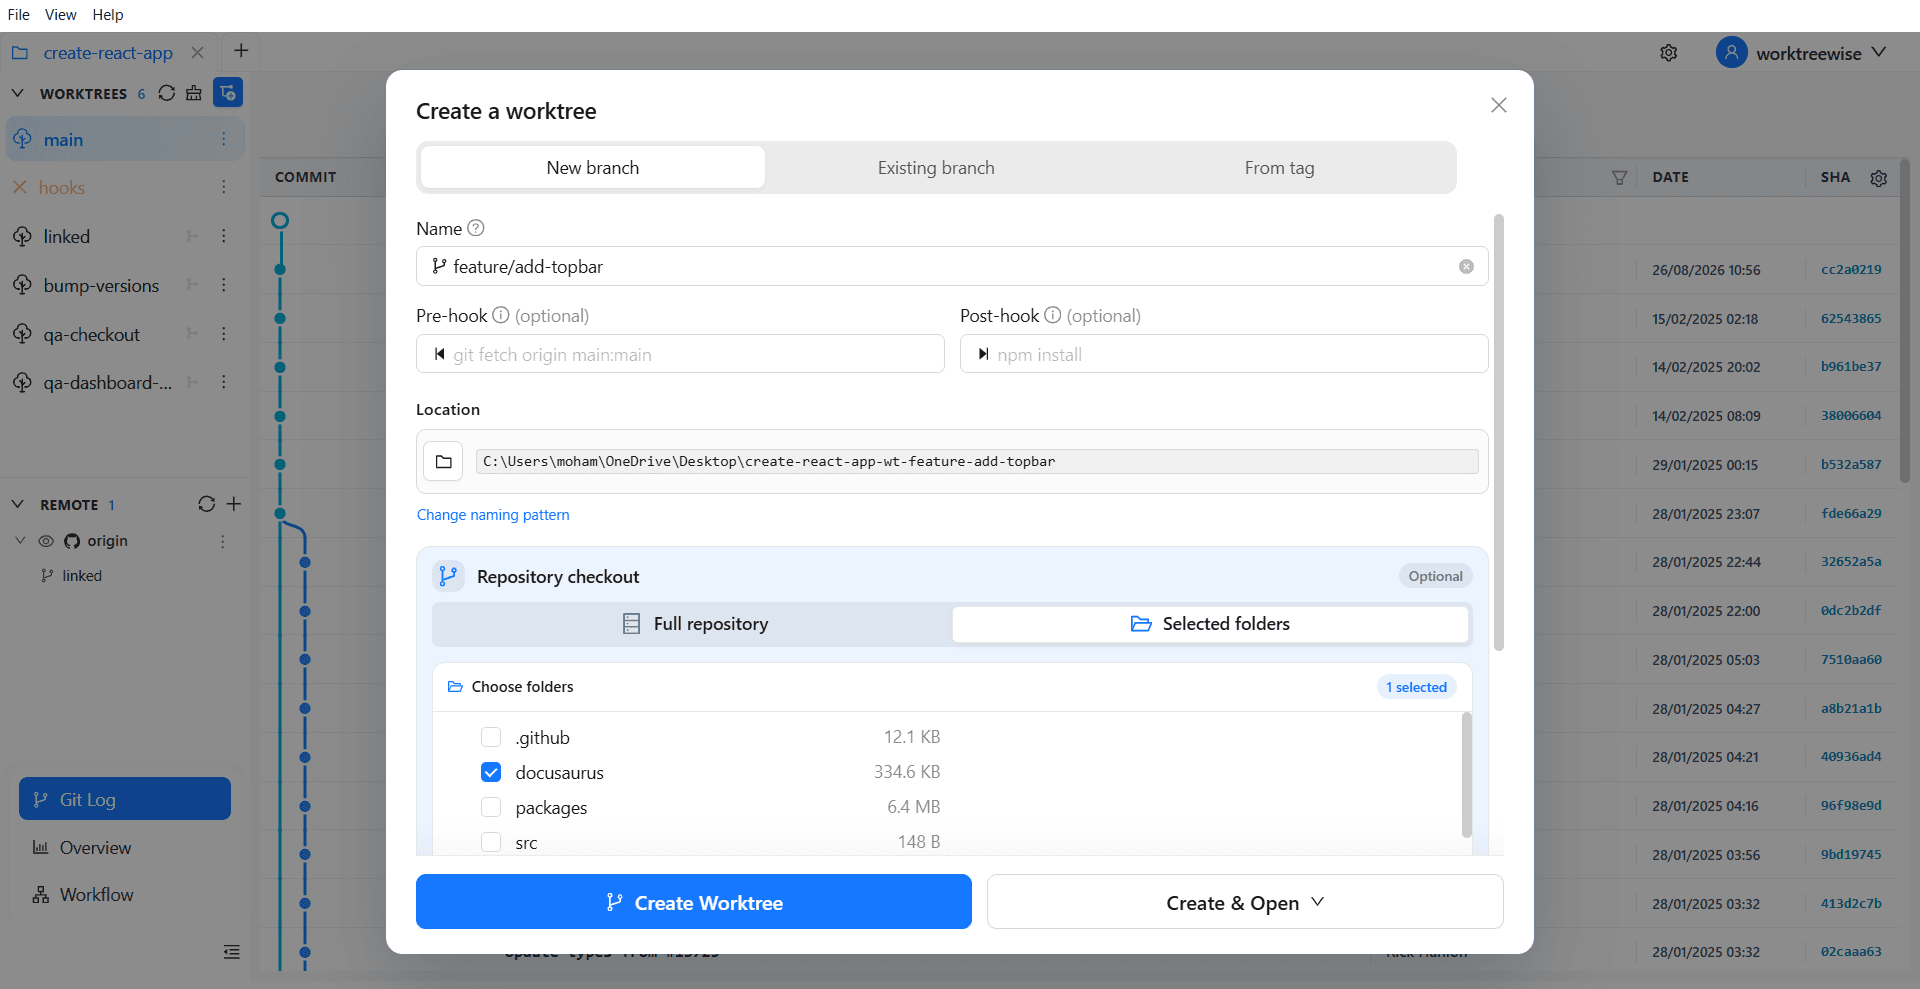Click the Name help question icon

pos(476,228)
